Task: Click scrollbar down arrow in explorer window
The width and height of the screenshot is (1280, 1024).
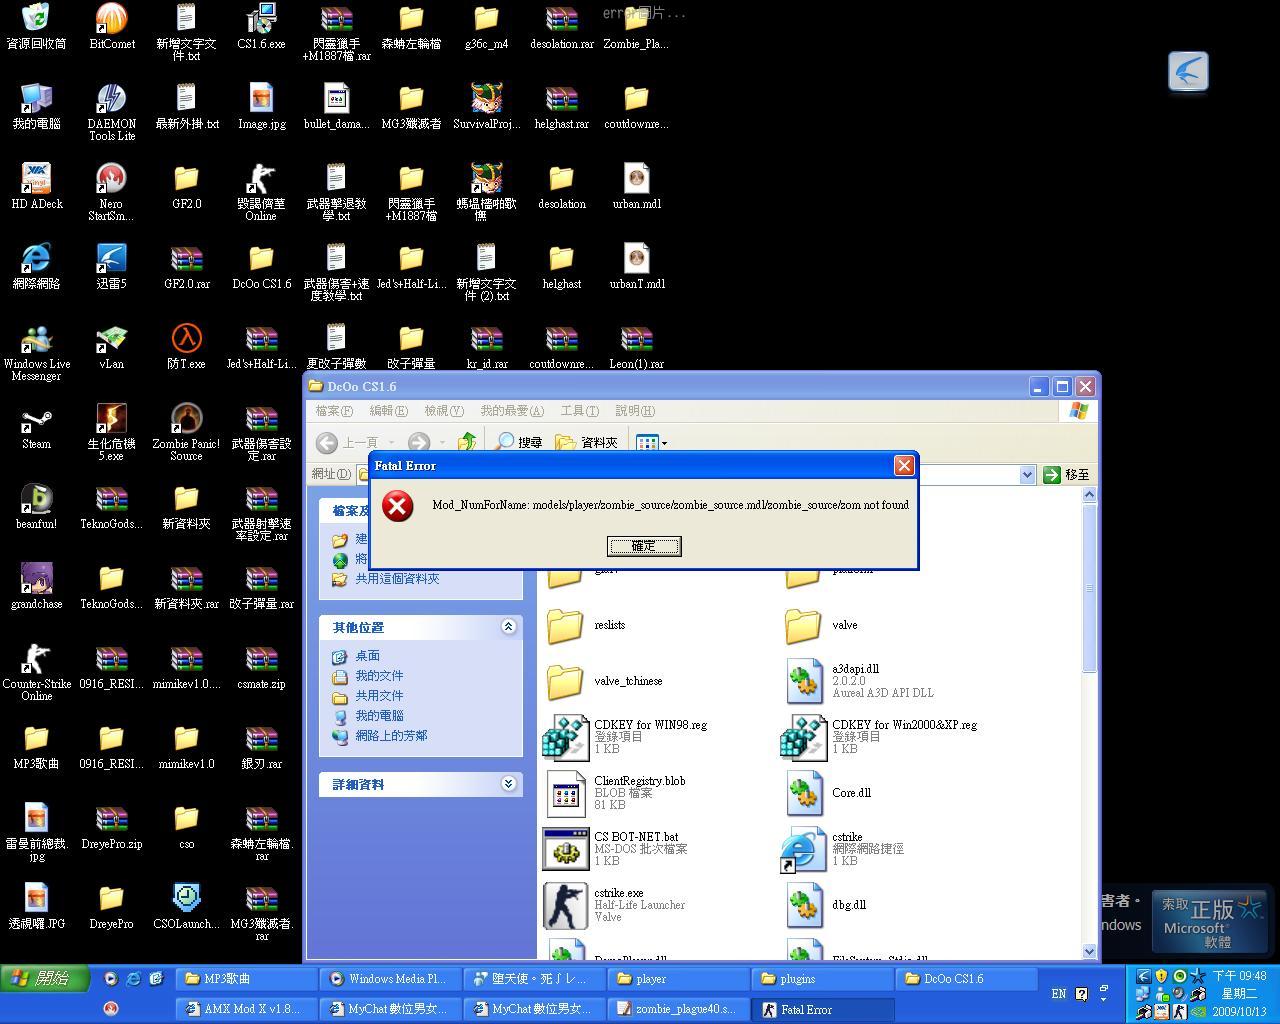Action: pos(1089,951)
